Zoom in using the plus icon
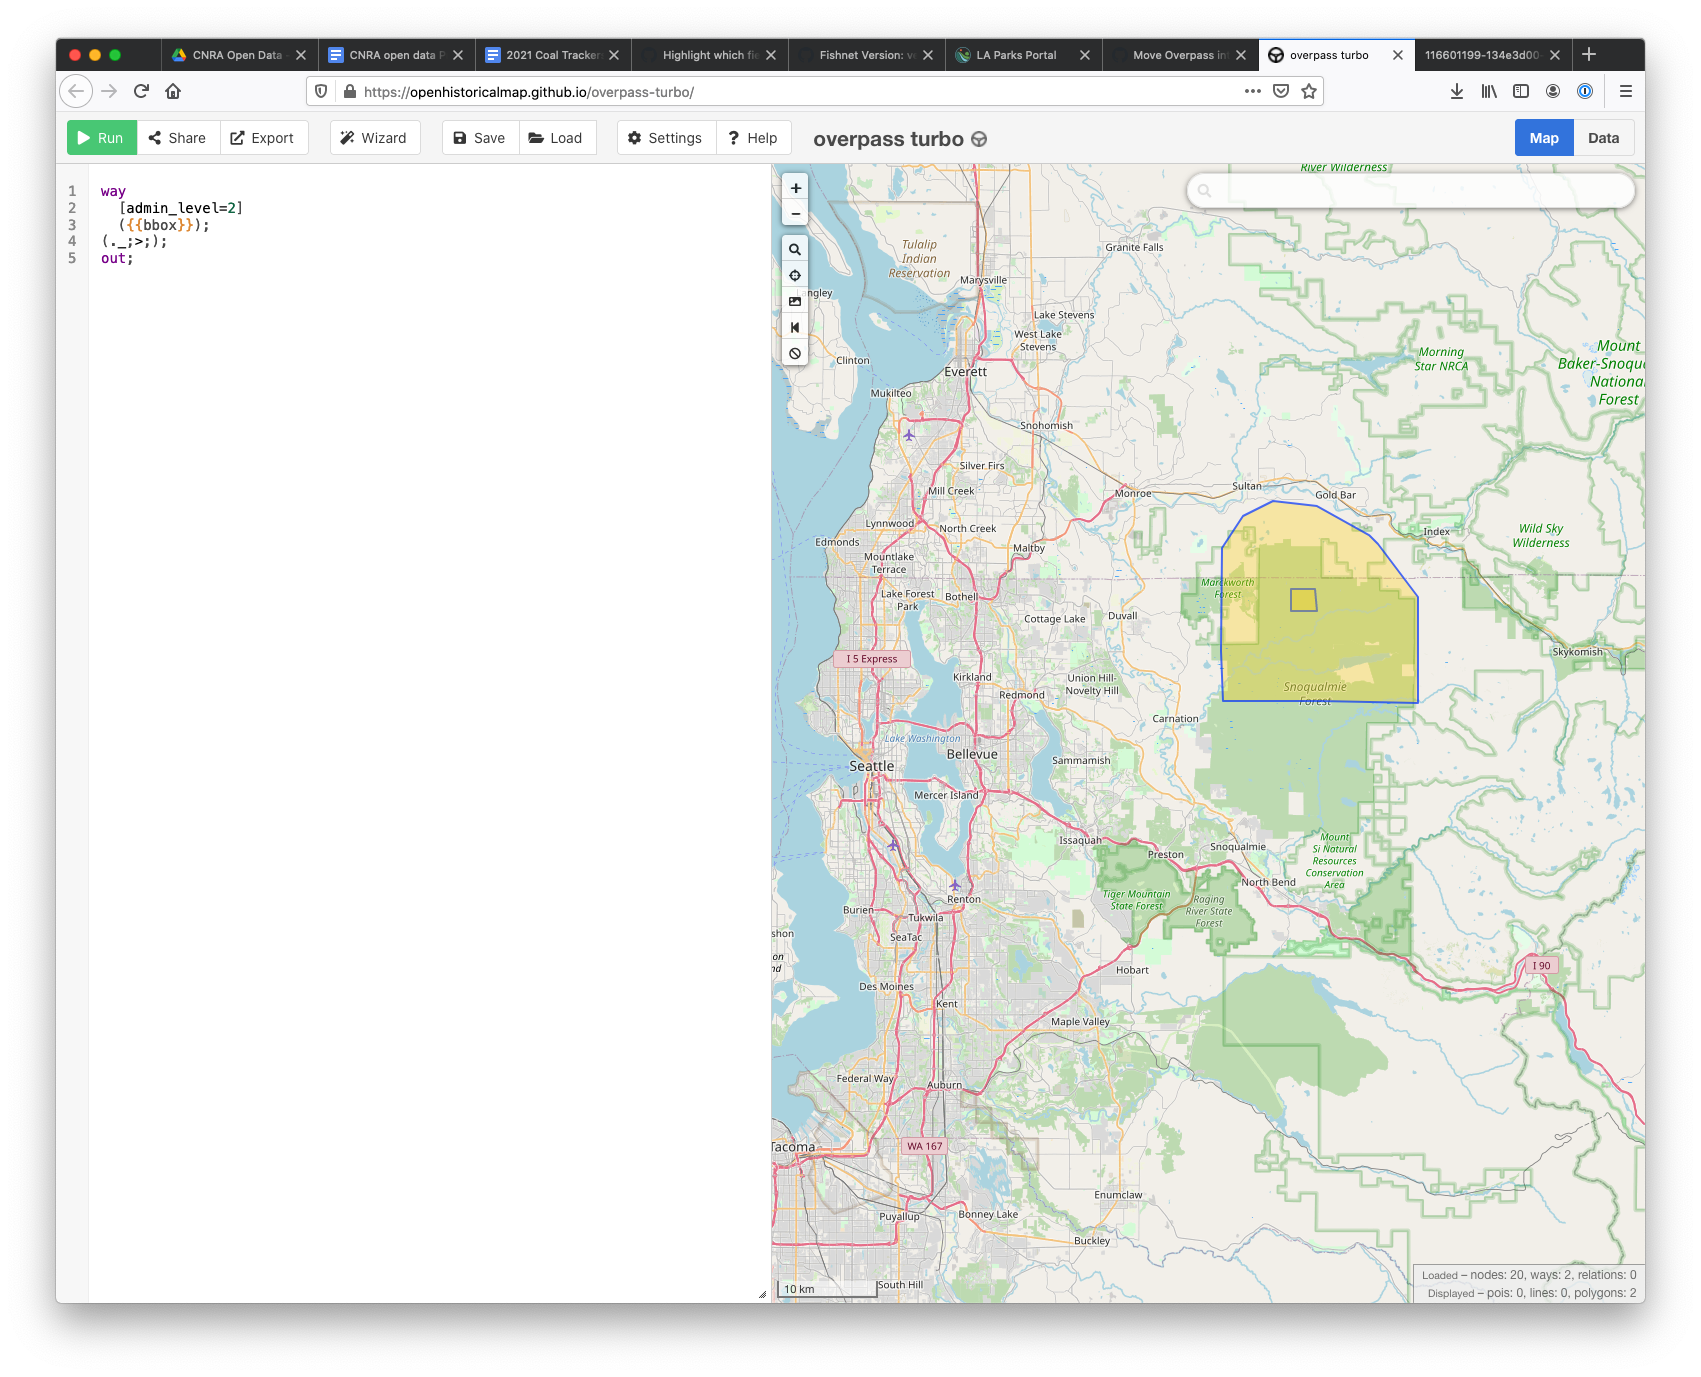 (795, 187)
